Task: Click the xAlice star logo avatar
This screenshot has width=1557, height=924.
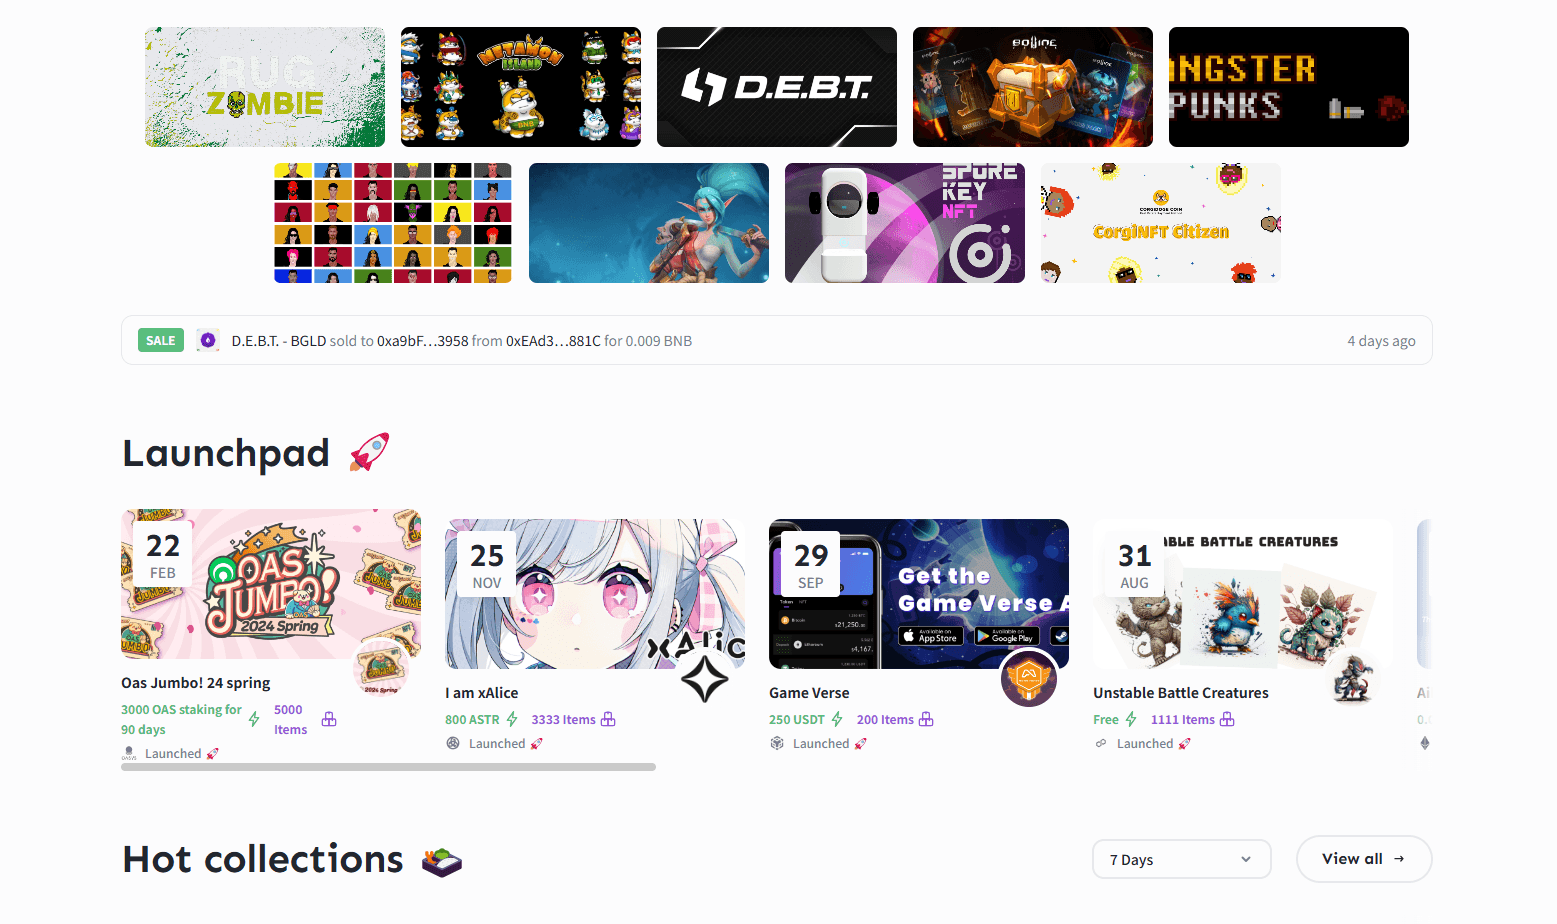Action: [x=705, y=678]
